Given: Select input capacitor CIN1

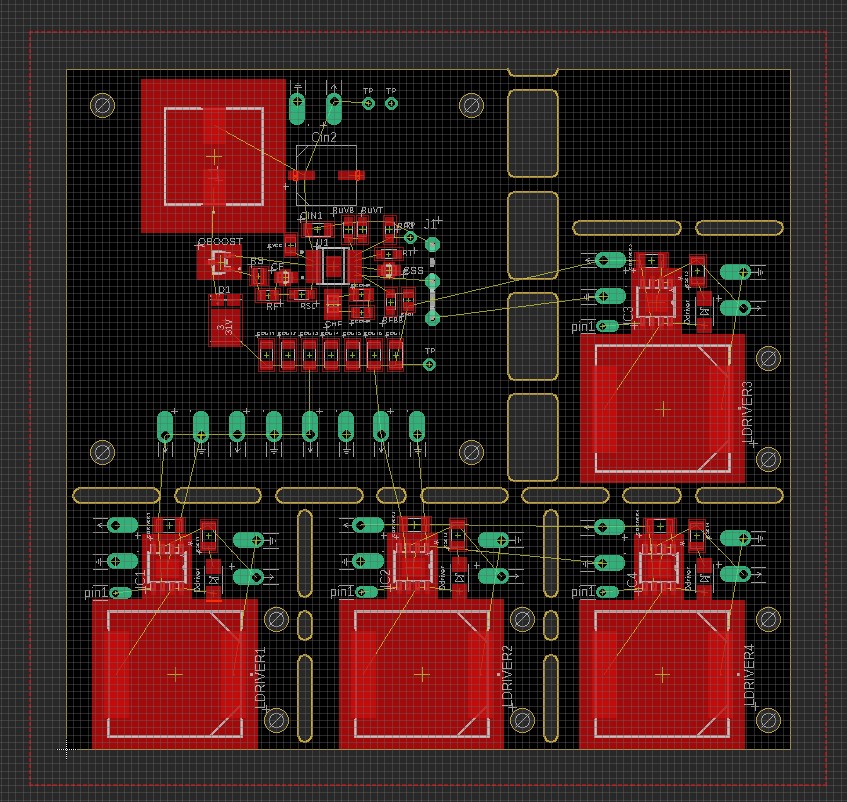Looking at the screenshot, I should (x=317, y=229).
